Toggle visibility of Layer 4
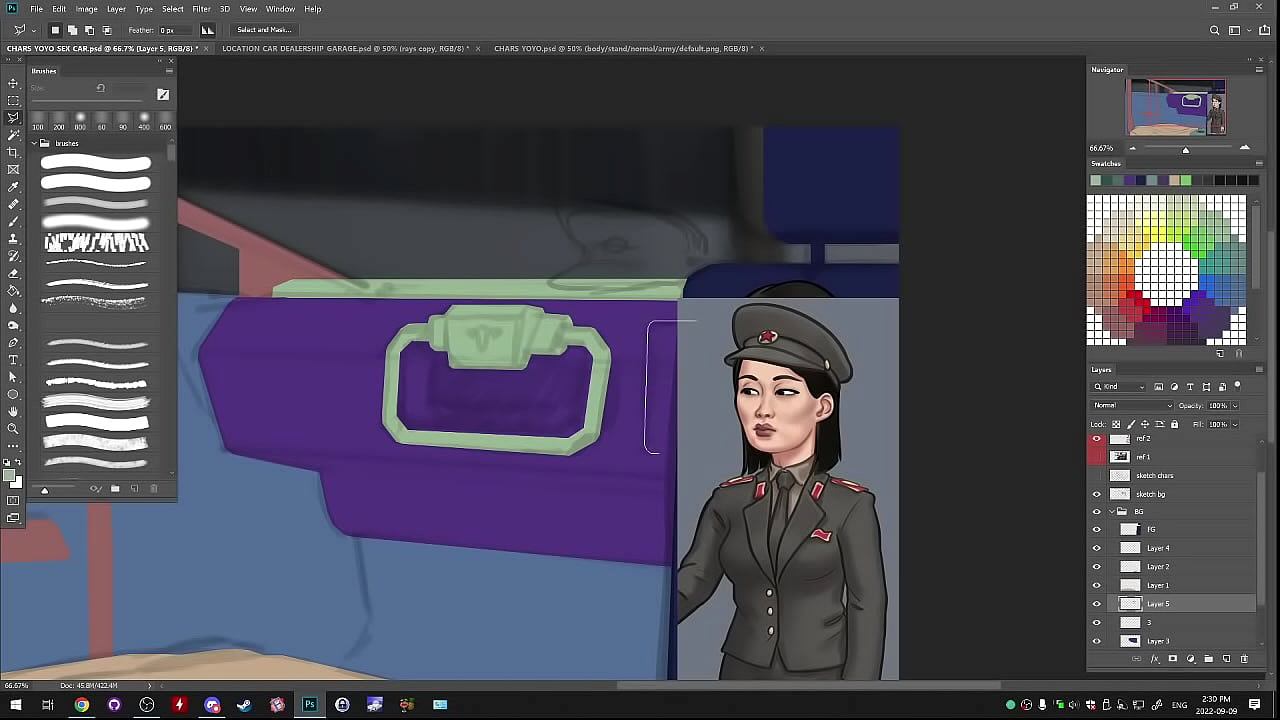 1097,548
